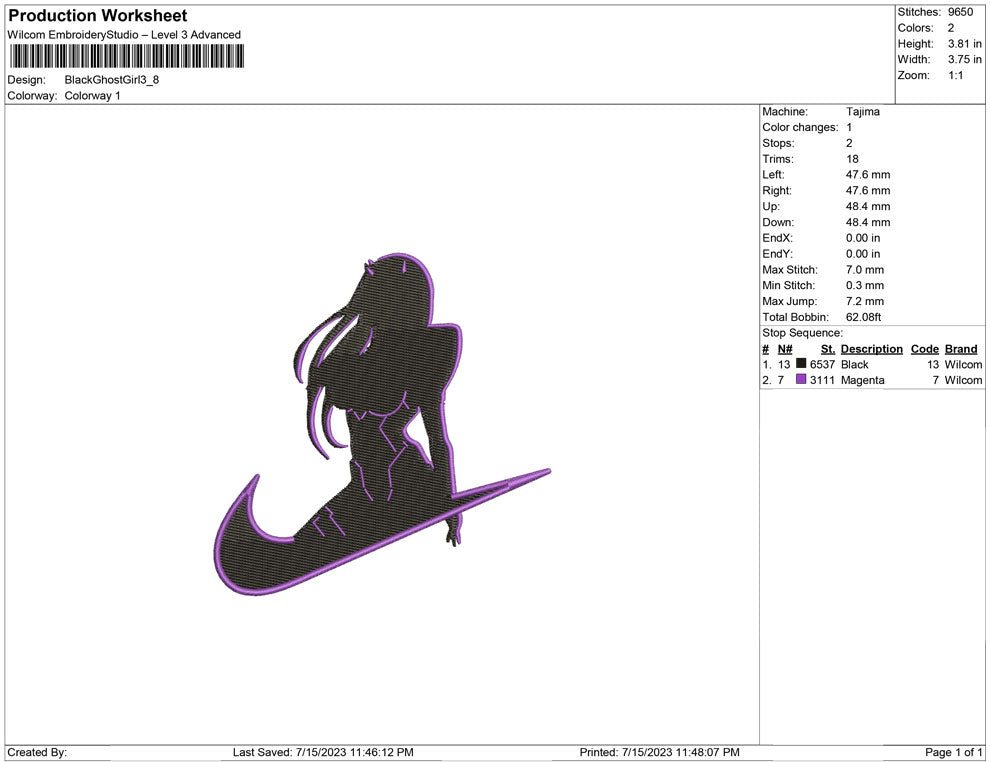The height and width of the screenshot is (762, 990).
Task: Click the embroidery design preview image
Action: (x=382, y=424)
